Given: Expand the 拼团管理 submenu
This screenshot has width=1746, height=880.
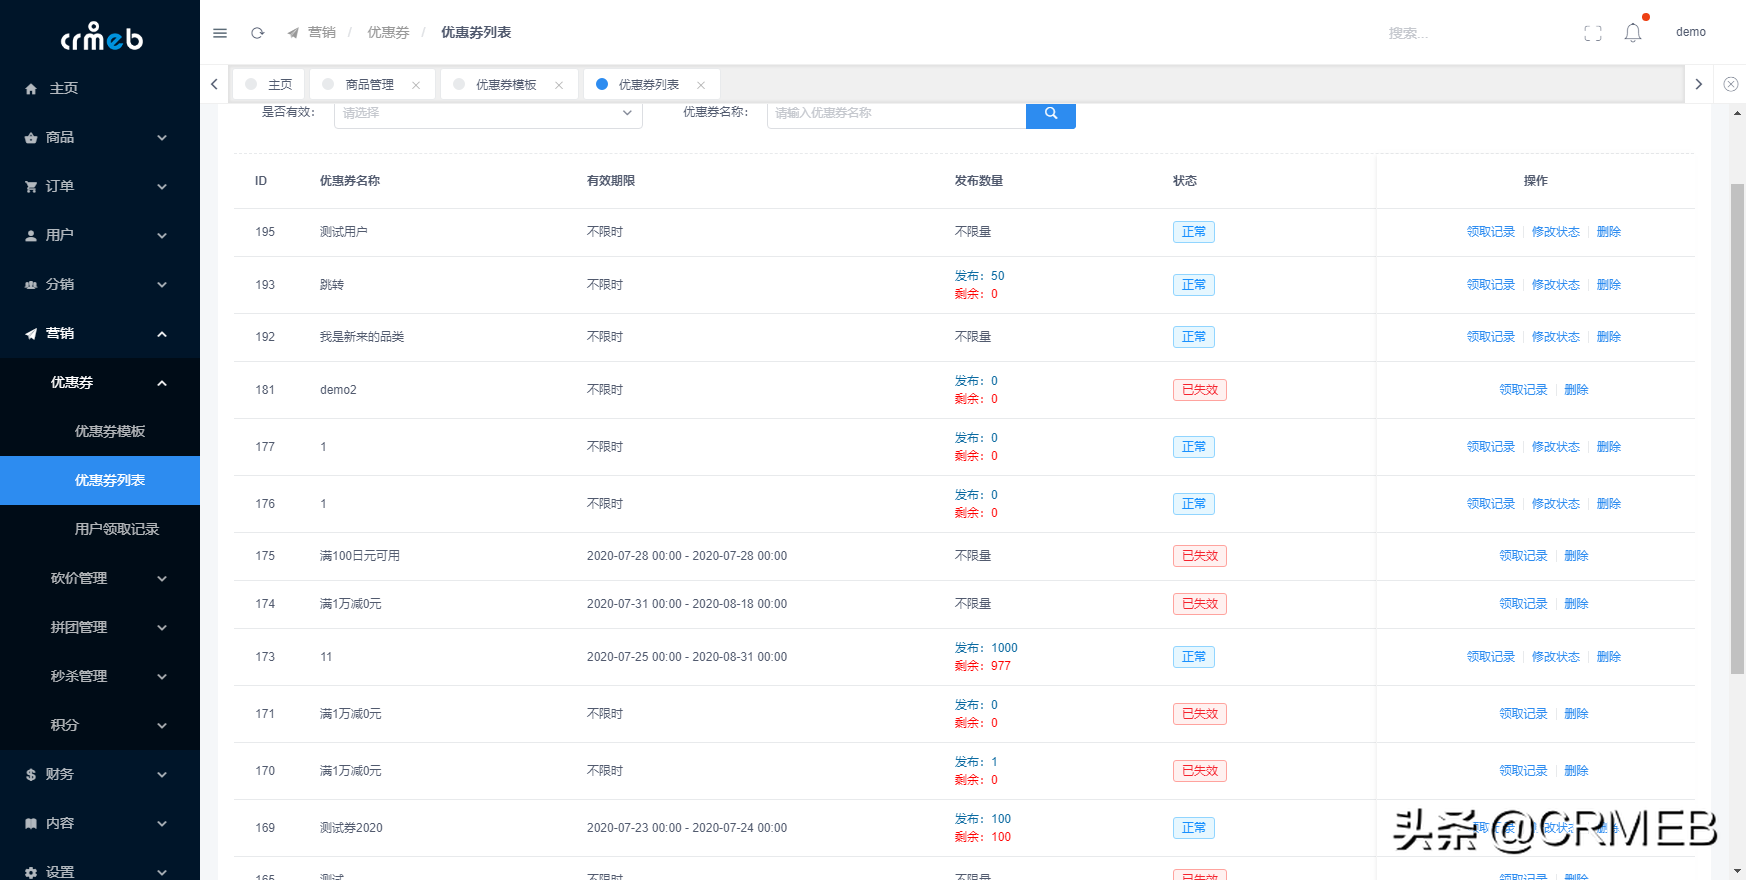Looking at the screenshot, I should (x=100, y=627).
